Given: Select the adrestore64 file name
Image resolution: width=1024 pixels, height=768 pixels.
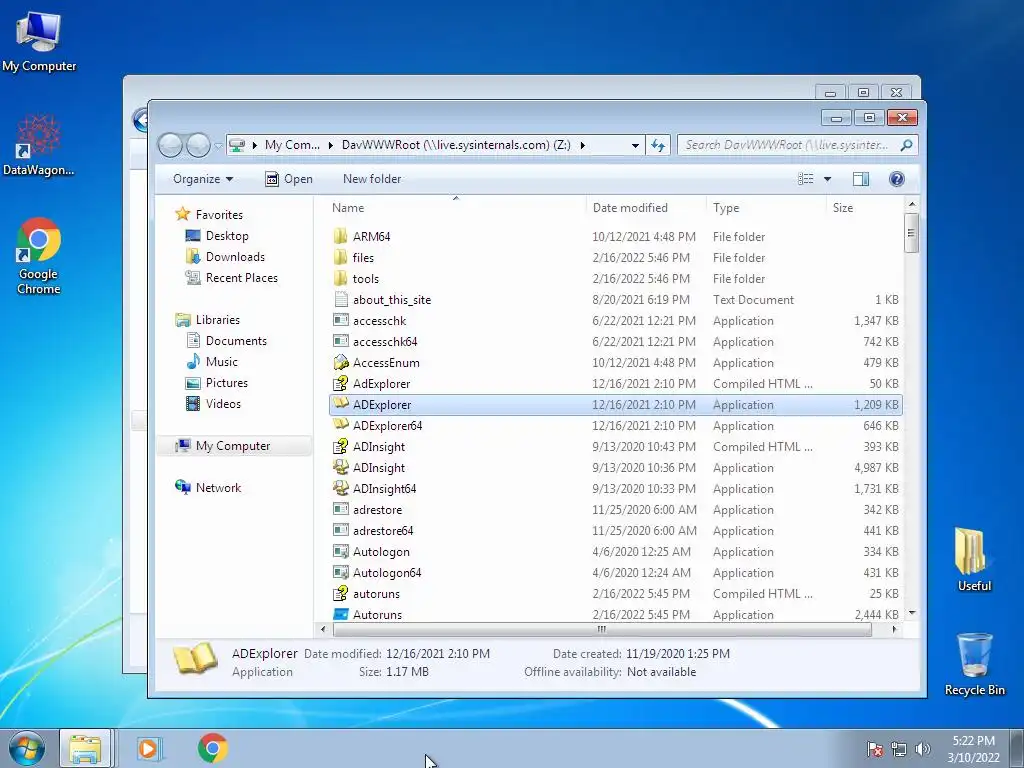Looking at the screenshot, I should coord(383,530).
